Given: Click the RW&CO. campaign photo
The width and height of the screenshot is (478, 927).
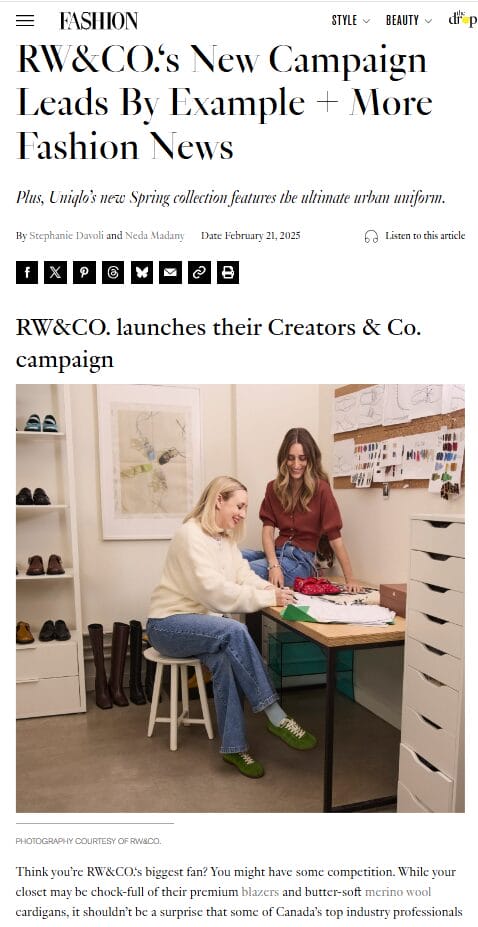Looking at the screenshot, I should pos(240,598).
